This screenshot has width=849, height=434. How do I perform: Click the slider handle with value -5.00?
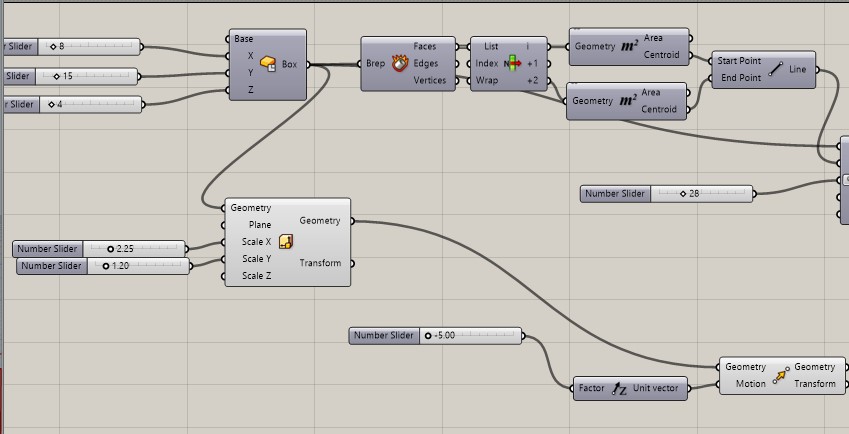428,336
